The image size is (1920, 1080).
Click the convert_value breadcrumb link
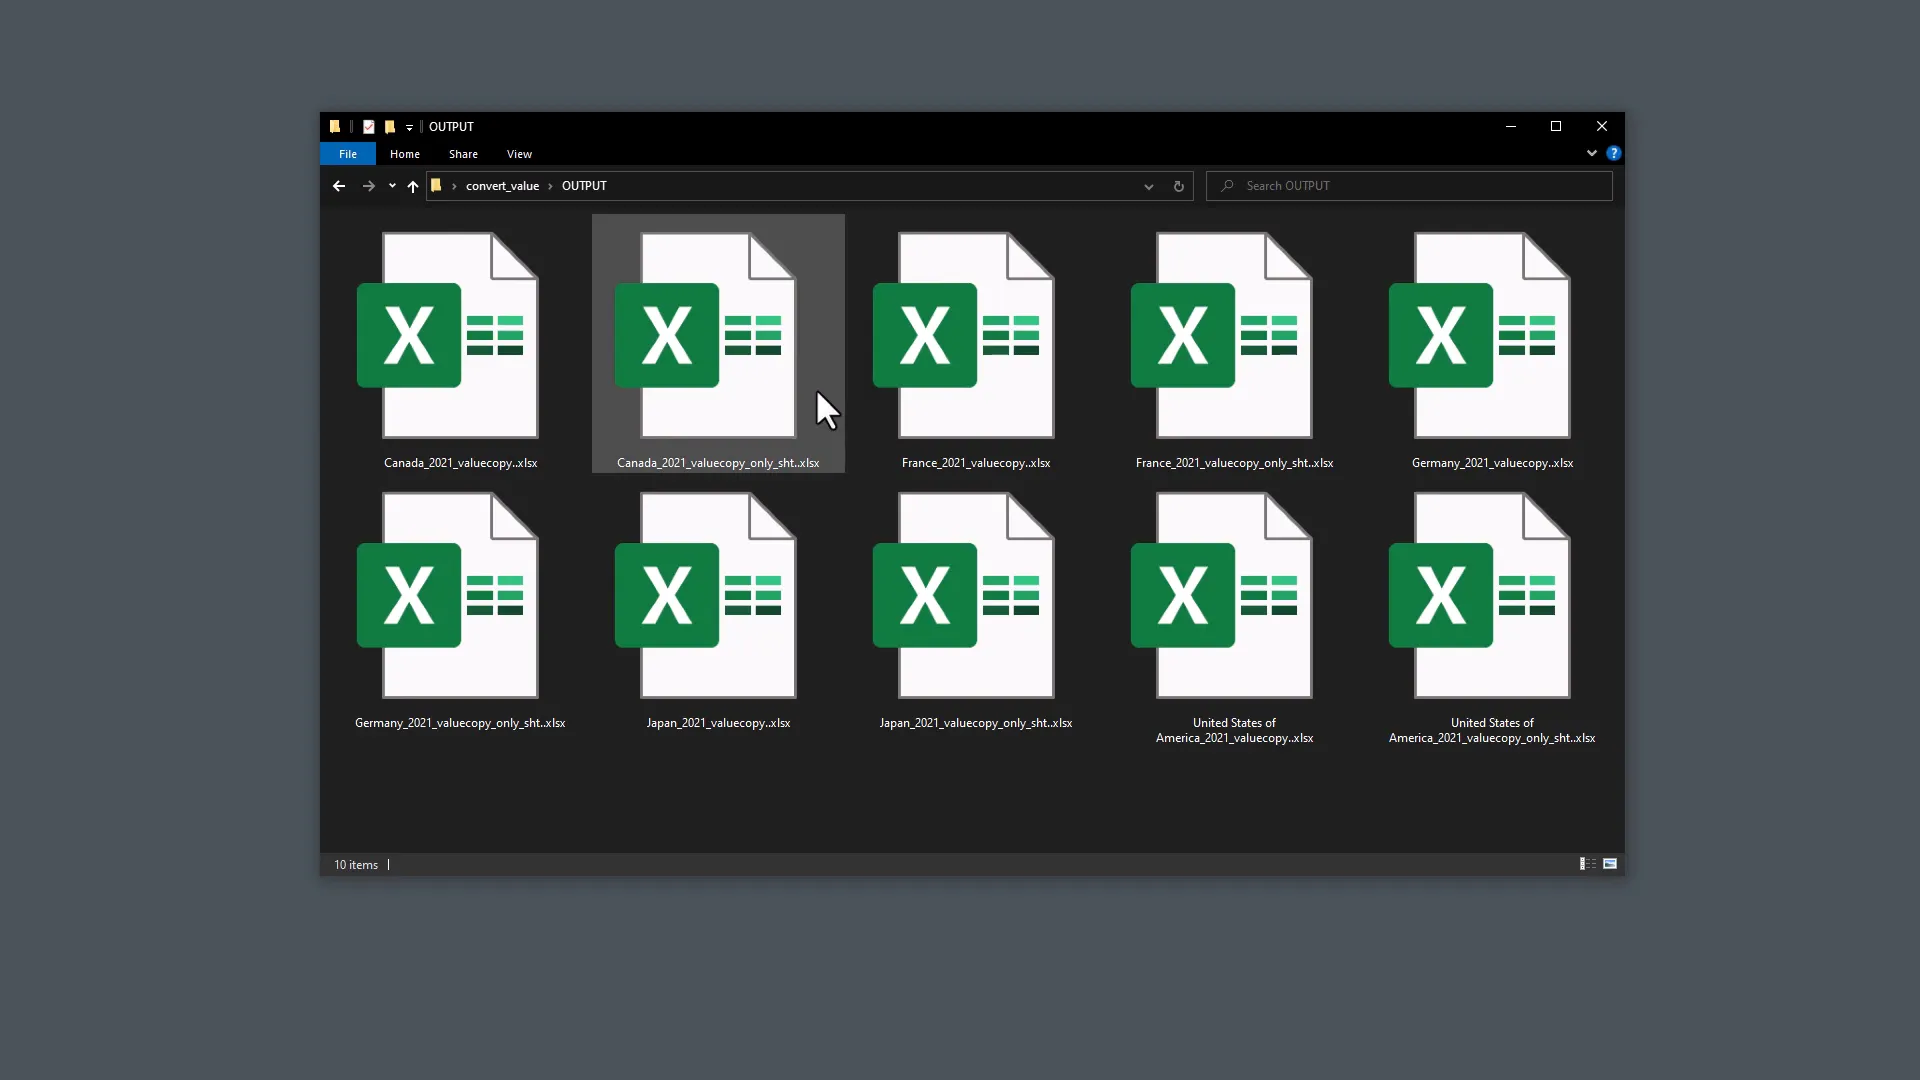point(502,186)
